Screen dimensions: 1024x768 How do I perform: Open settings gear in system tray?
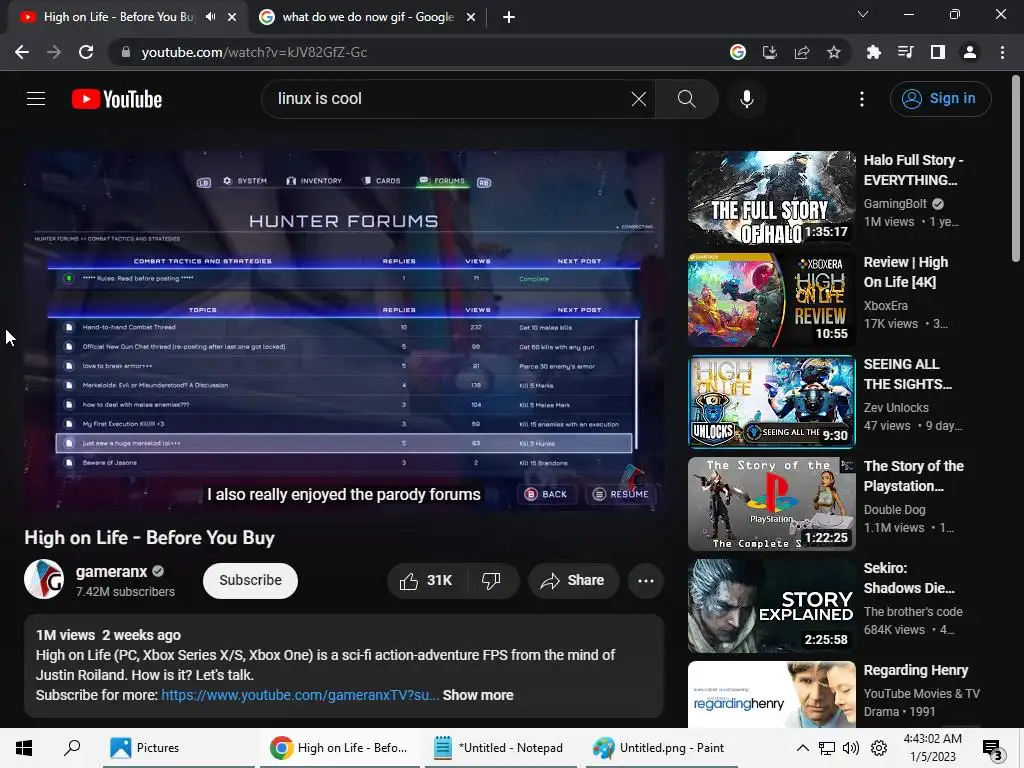[879, 748]
